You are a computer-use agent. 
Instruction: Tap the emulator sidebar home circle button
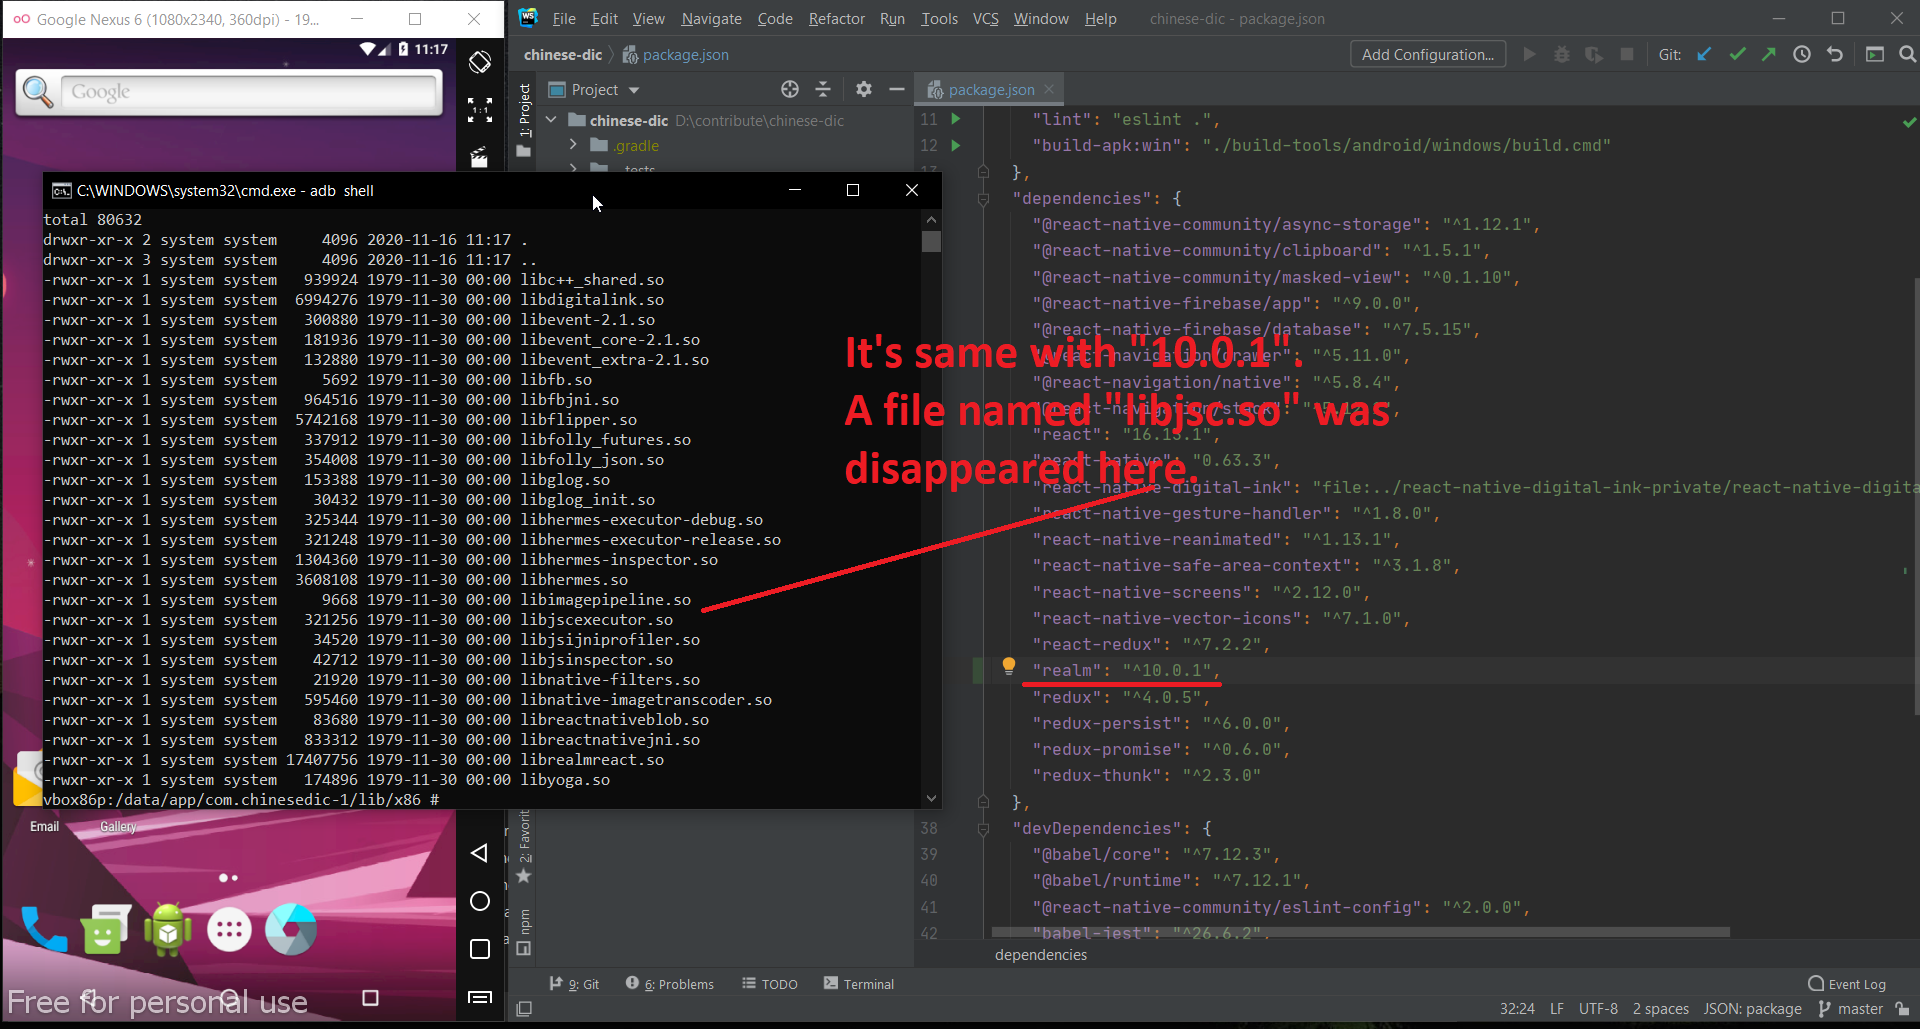(480, 901)
